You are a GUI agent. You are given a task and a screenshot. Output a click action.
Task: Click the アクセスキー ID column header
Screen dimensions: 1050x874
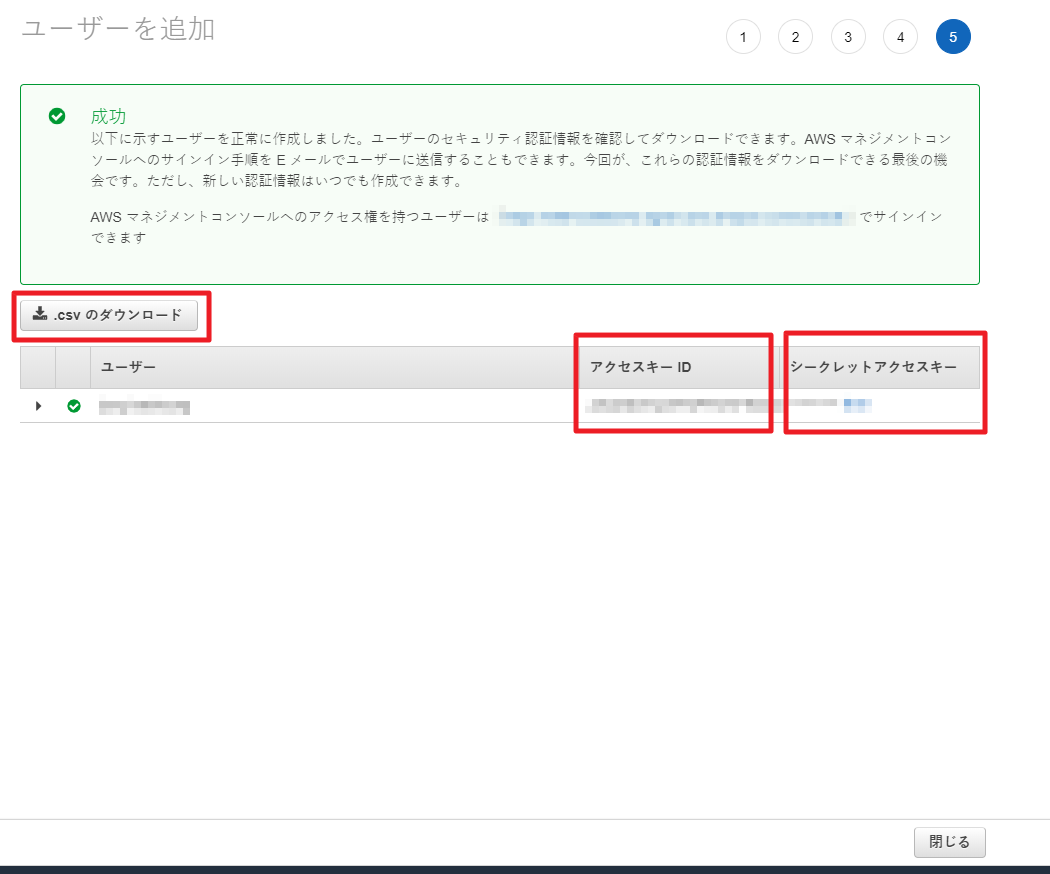(640, 367)
